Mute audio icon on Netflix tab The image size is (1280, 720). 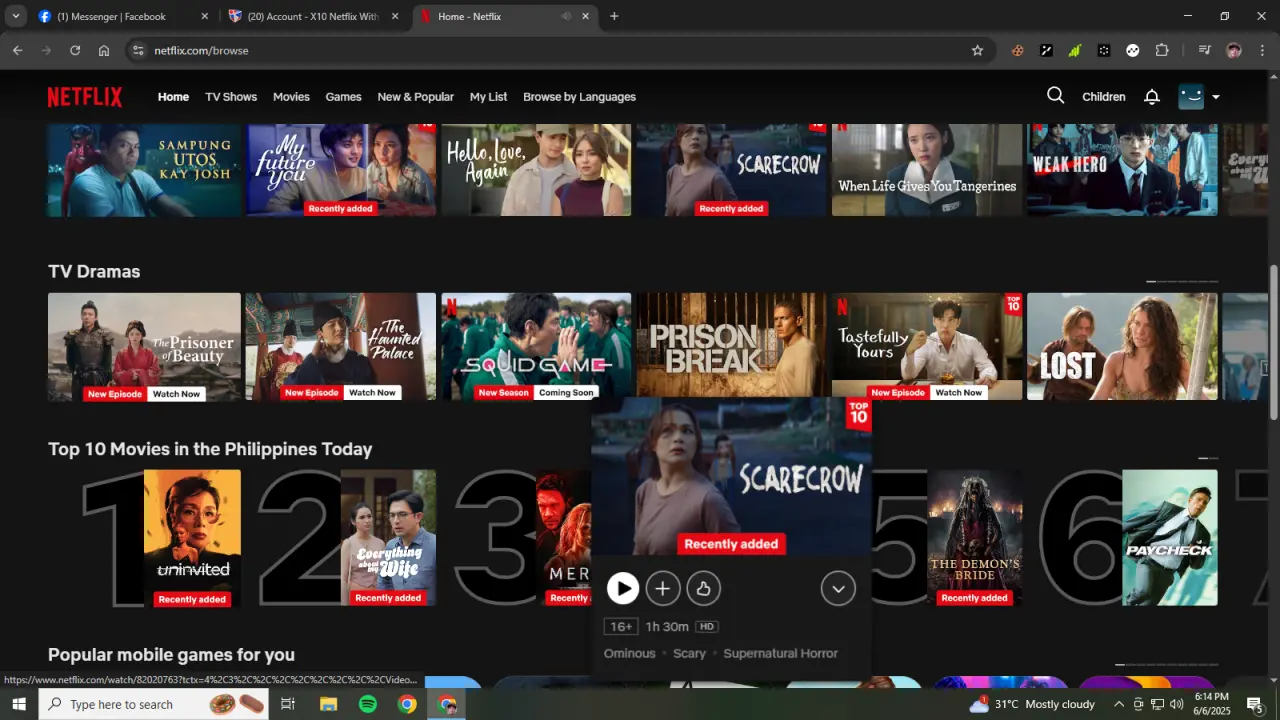[566, 16]
